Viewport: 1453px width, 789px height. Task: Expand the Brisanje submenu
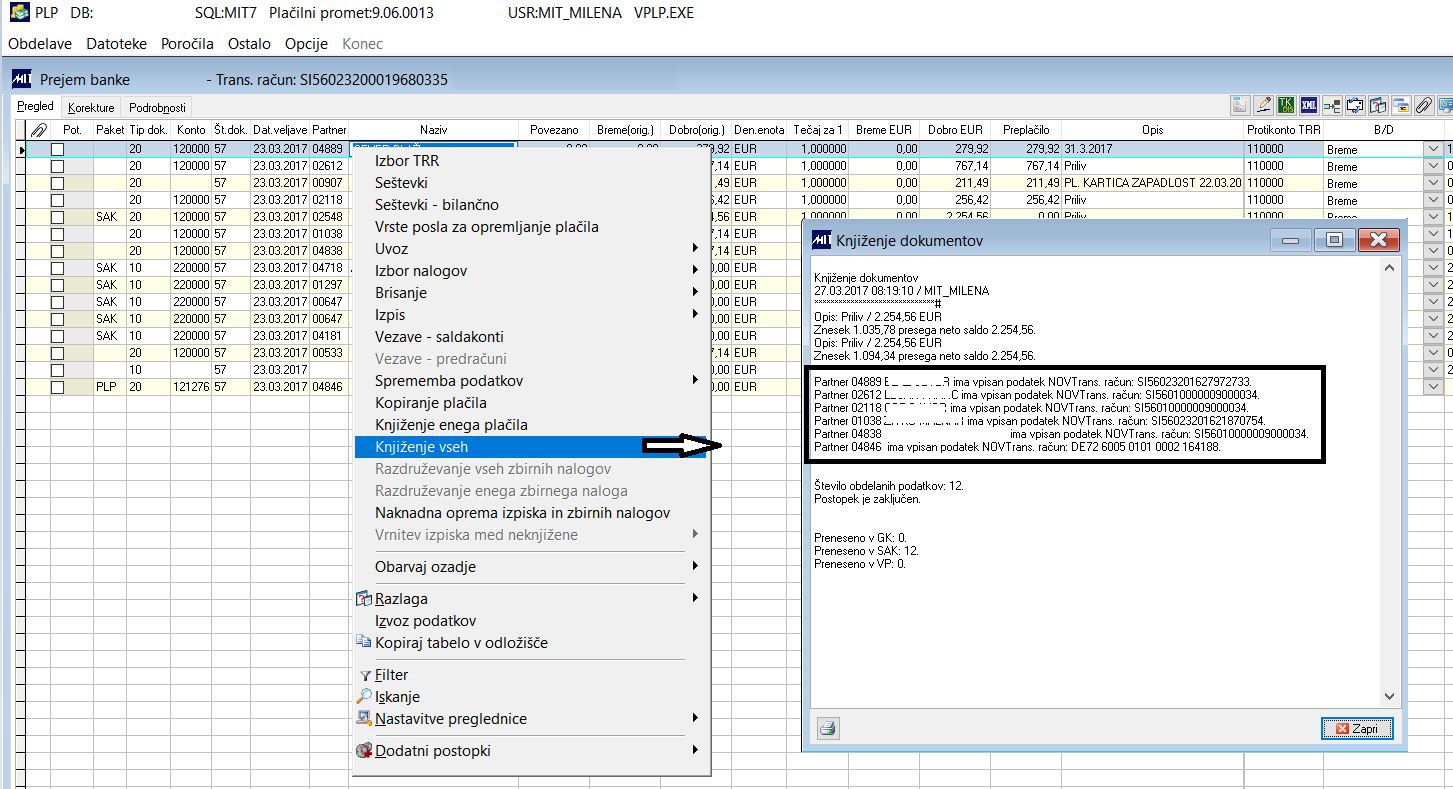click(x=532, y=292)
